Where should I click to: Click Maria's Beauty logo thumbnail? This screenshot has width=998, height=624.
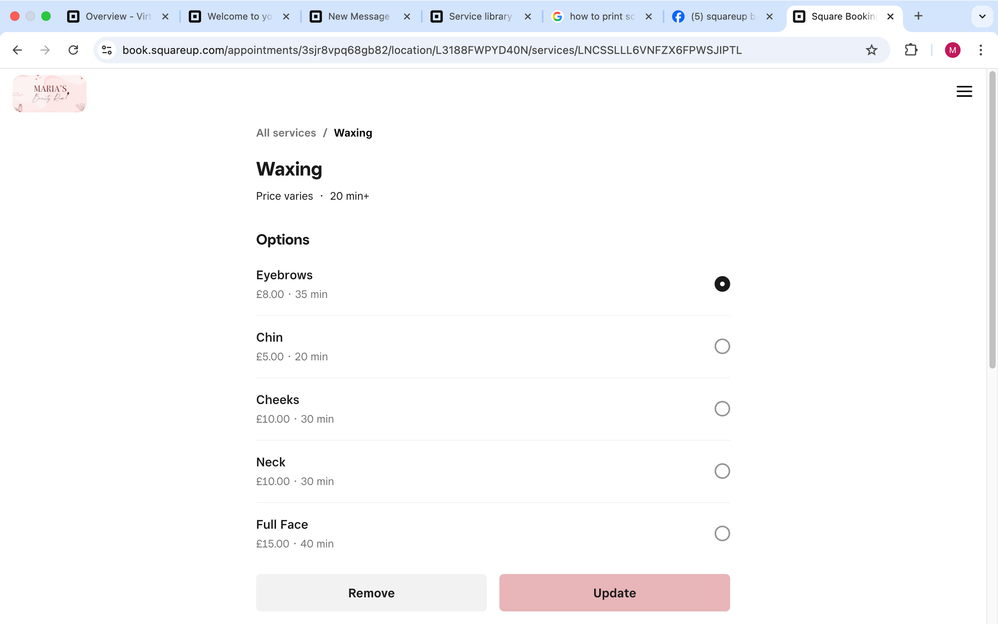click(x=50, y=94)
